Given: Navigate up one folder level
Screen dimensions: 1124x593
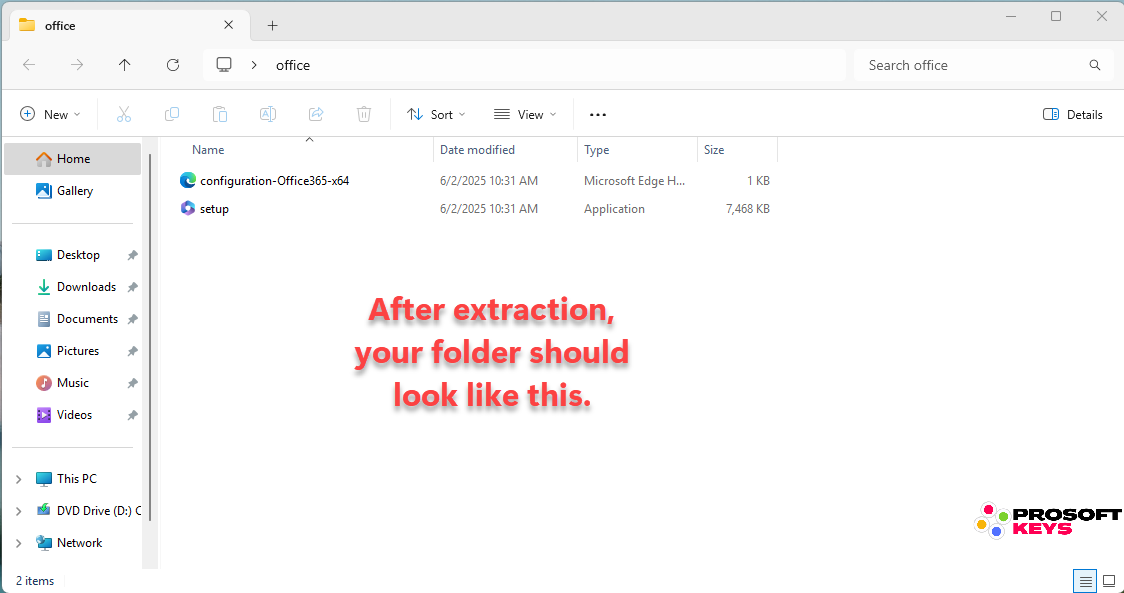Looking at the screenshot, I should pos(124,64).
